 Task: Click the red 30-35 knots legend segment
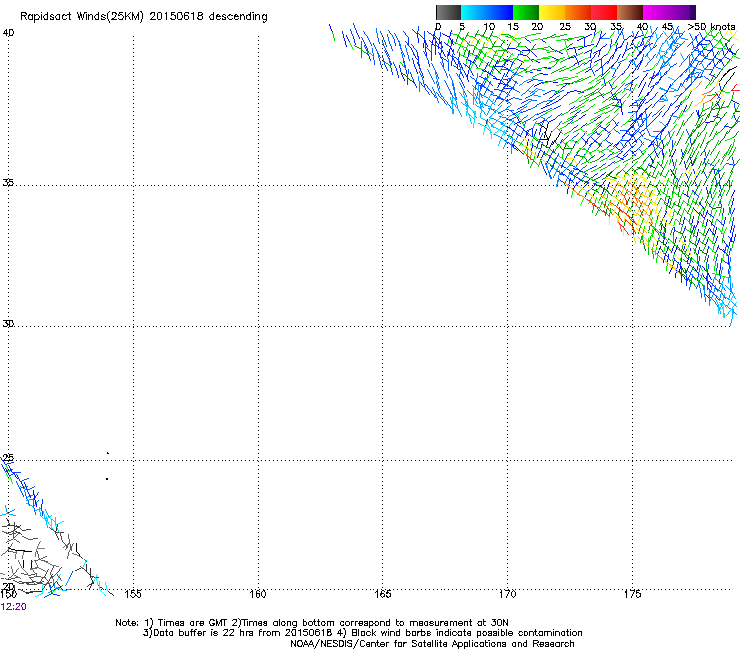pos(604,12)
